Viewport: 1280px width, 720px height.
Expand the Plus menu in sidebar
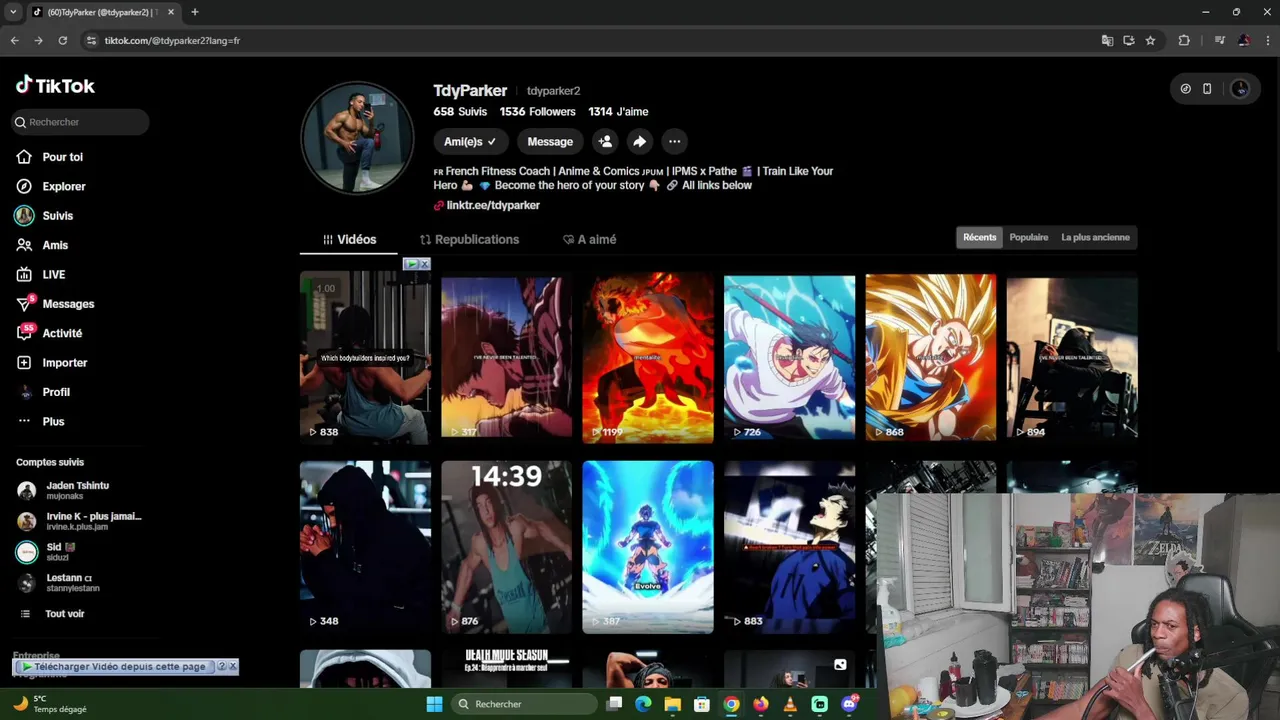[x=53, y=421]
